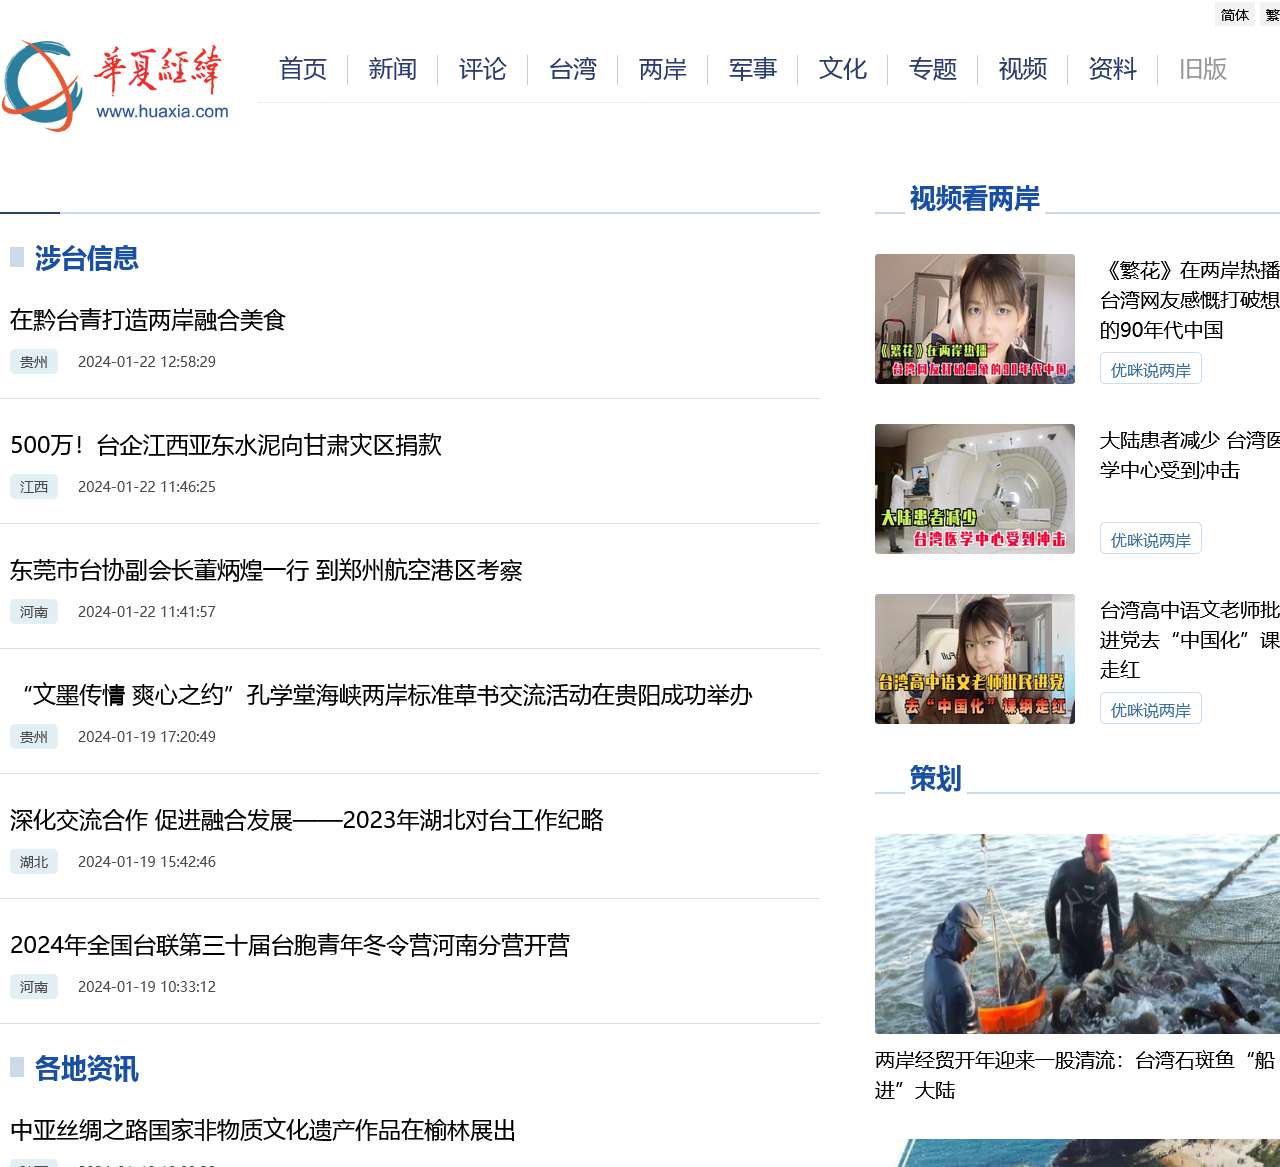Go to the 军事 section
1280x1167 pixels.
[753, 69]
